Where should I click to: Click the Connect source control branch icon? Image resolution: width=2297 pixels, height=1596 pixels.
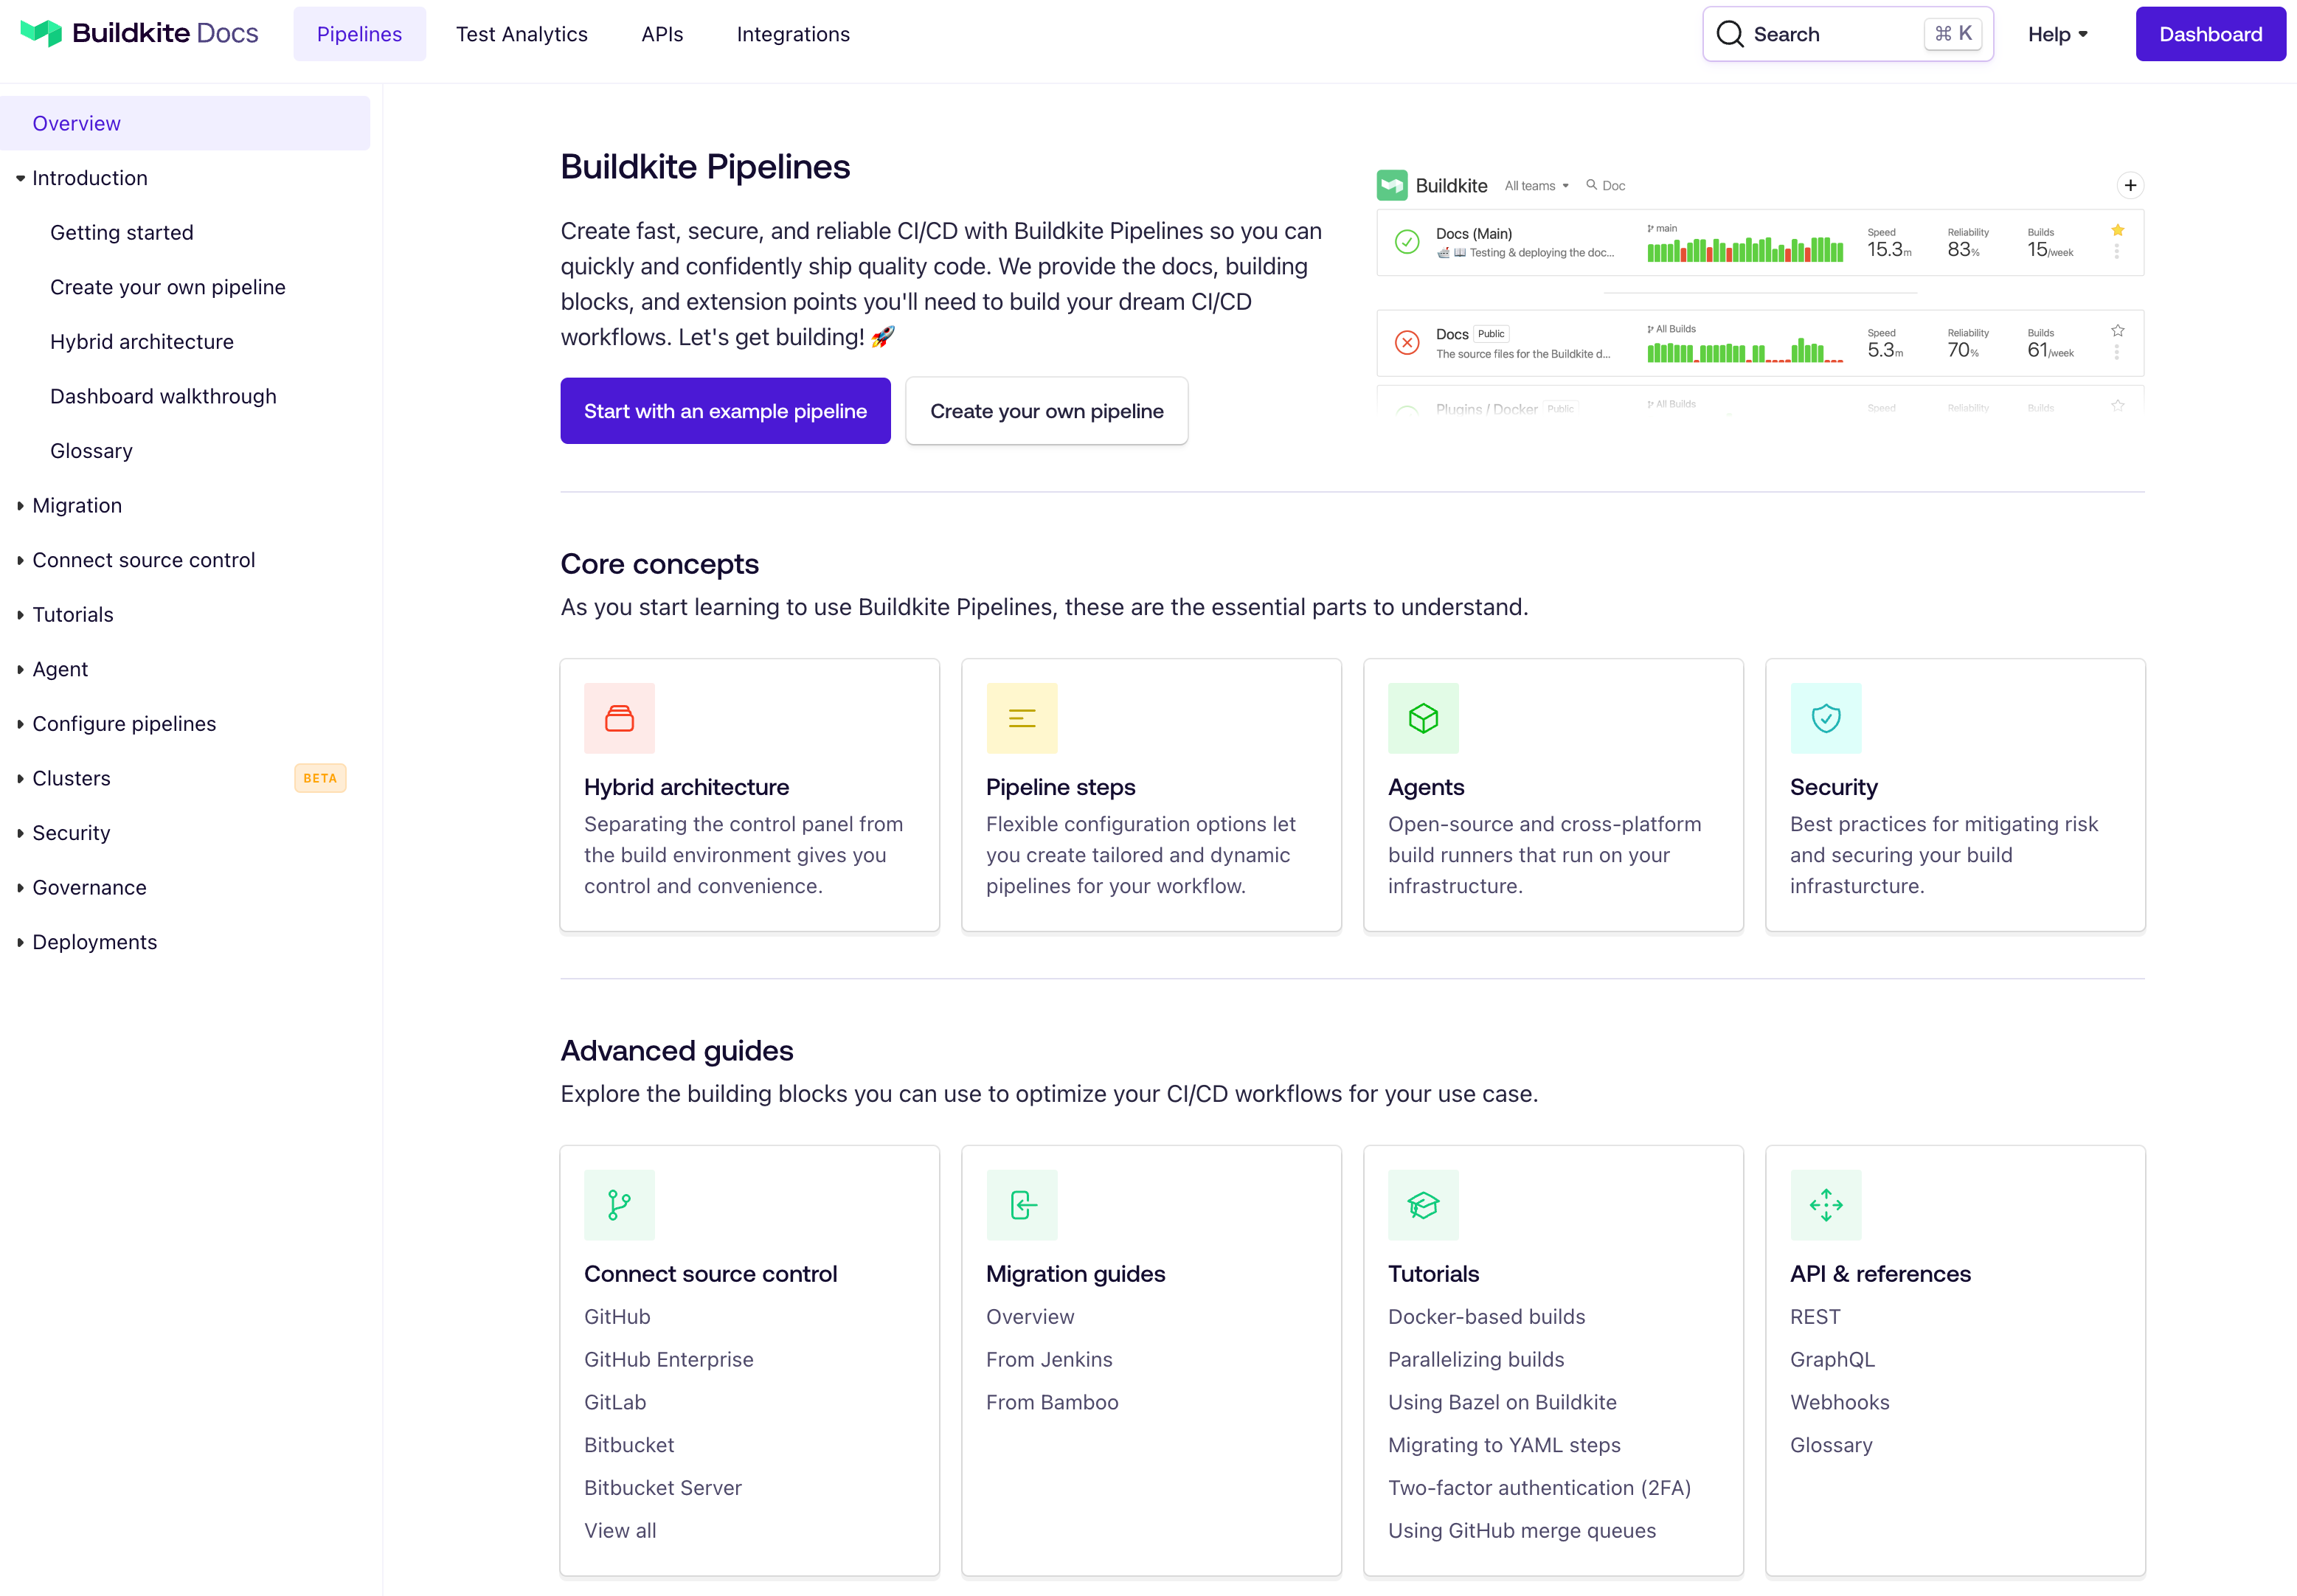619,1205
